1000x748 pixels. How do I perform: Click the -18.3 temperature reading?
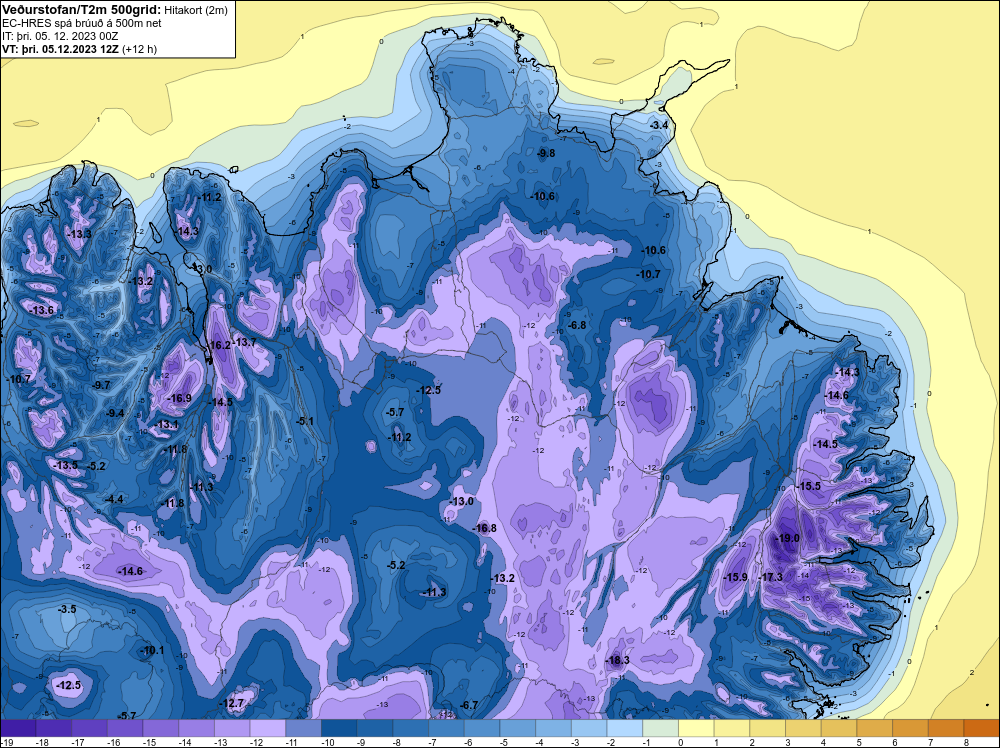(x=617, y=660)
